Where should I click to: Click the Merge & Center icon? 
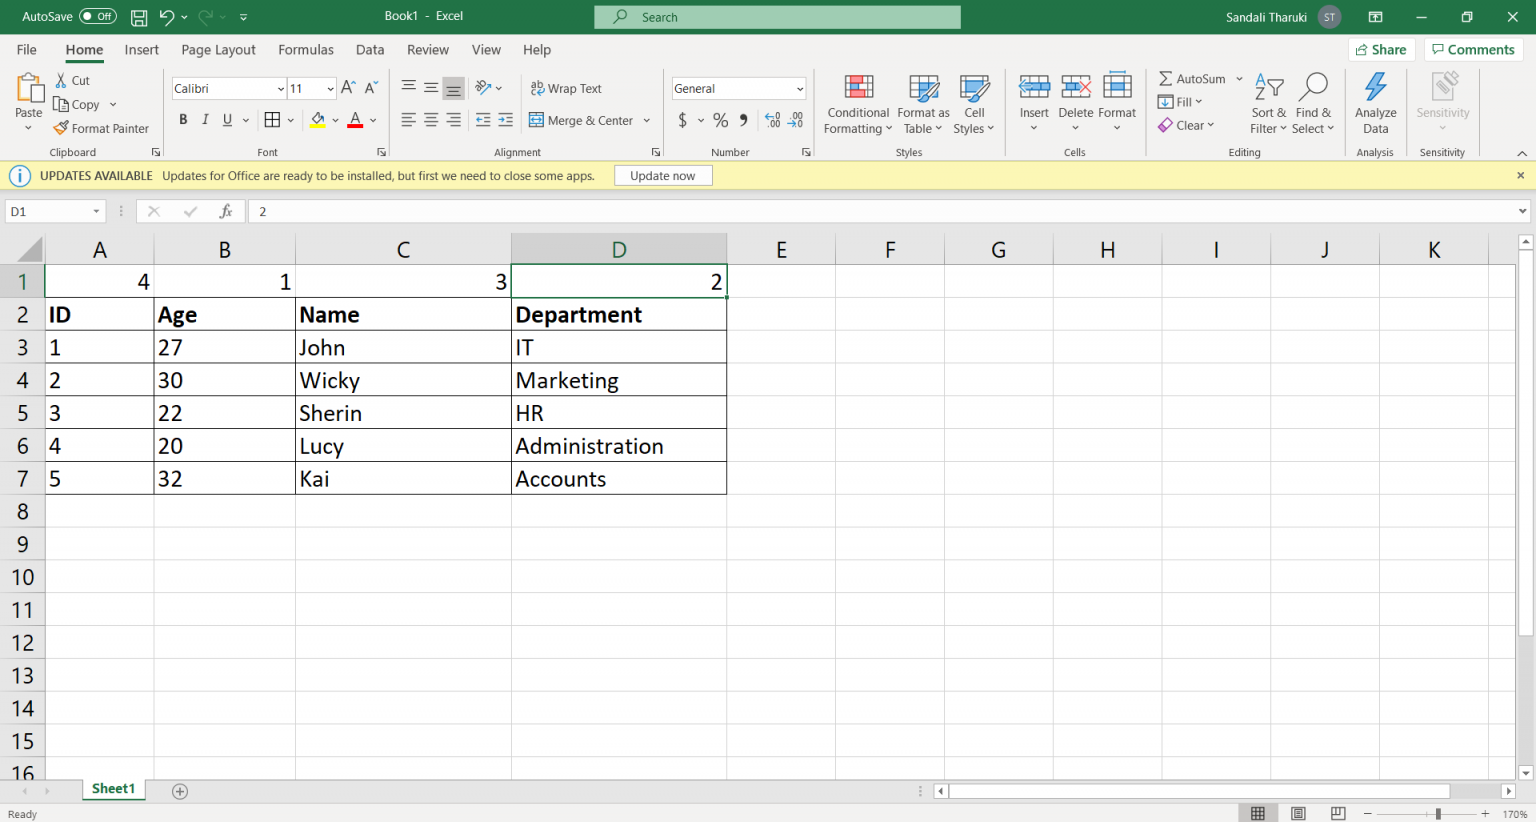(537, 120)
